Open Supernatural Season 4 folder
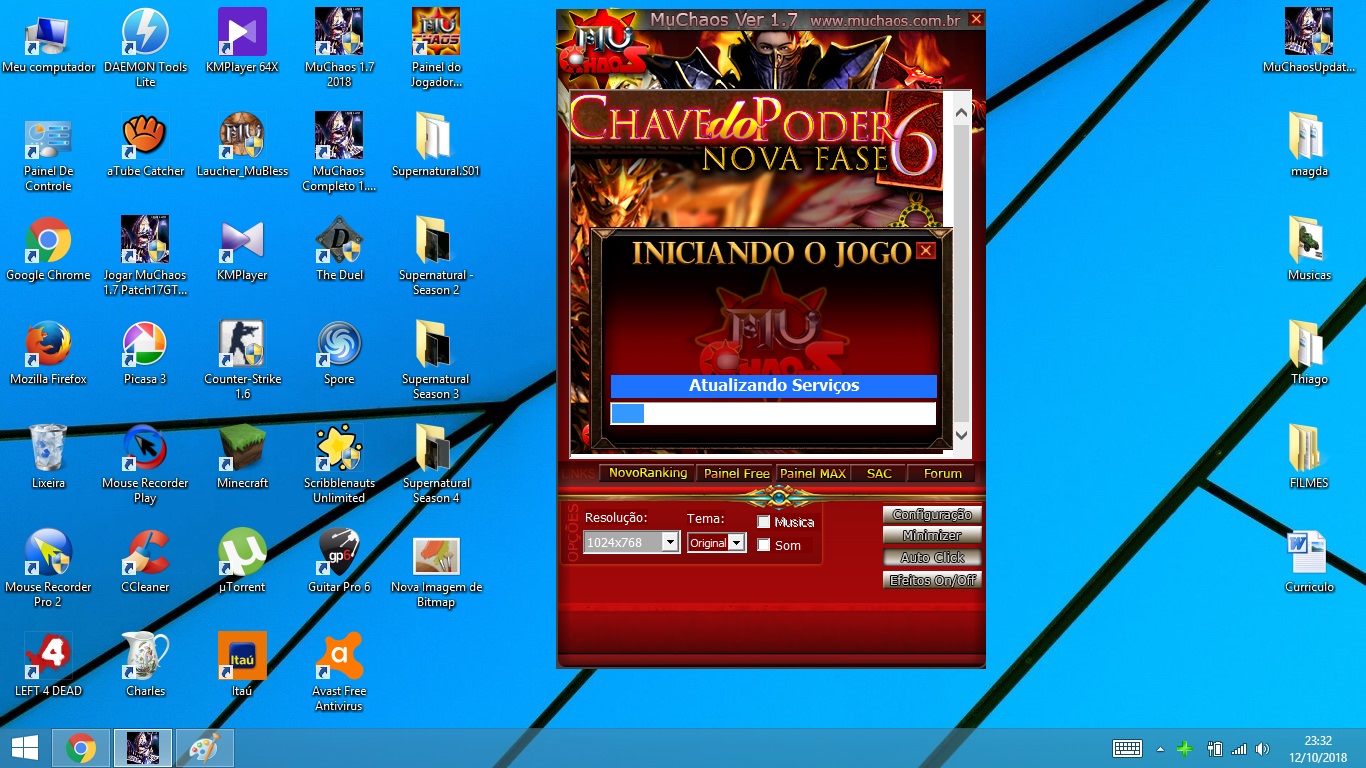Viewport: 1366px width, 768px height. tap(436, 464)
